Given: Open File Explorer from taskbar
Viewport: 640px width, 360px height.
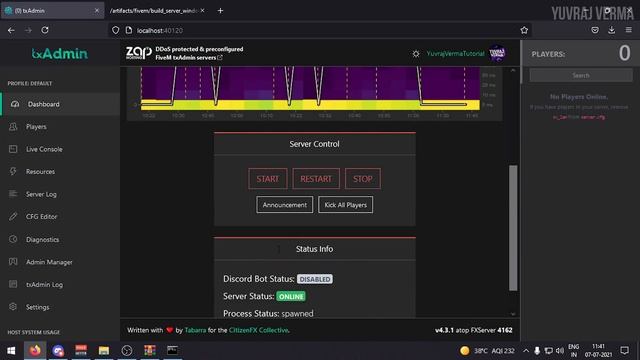Looking at the screenshot, I should pyautogui.click(x=104, y=351).
